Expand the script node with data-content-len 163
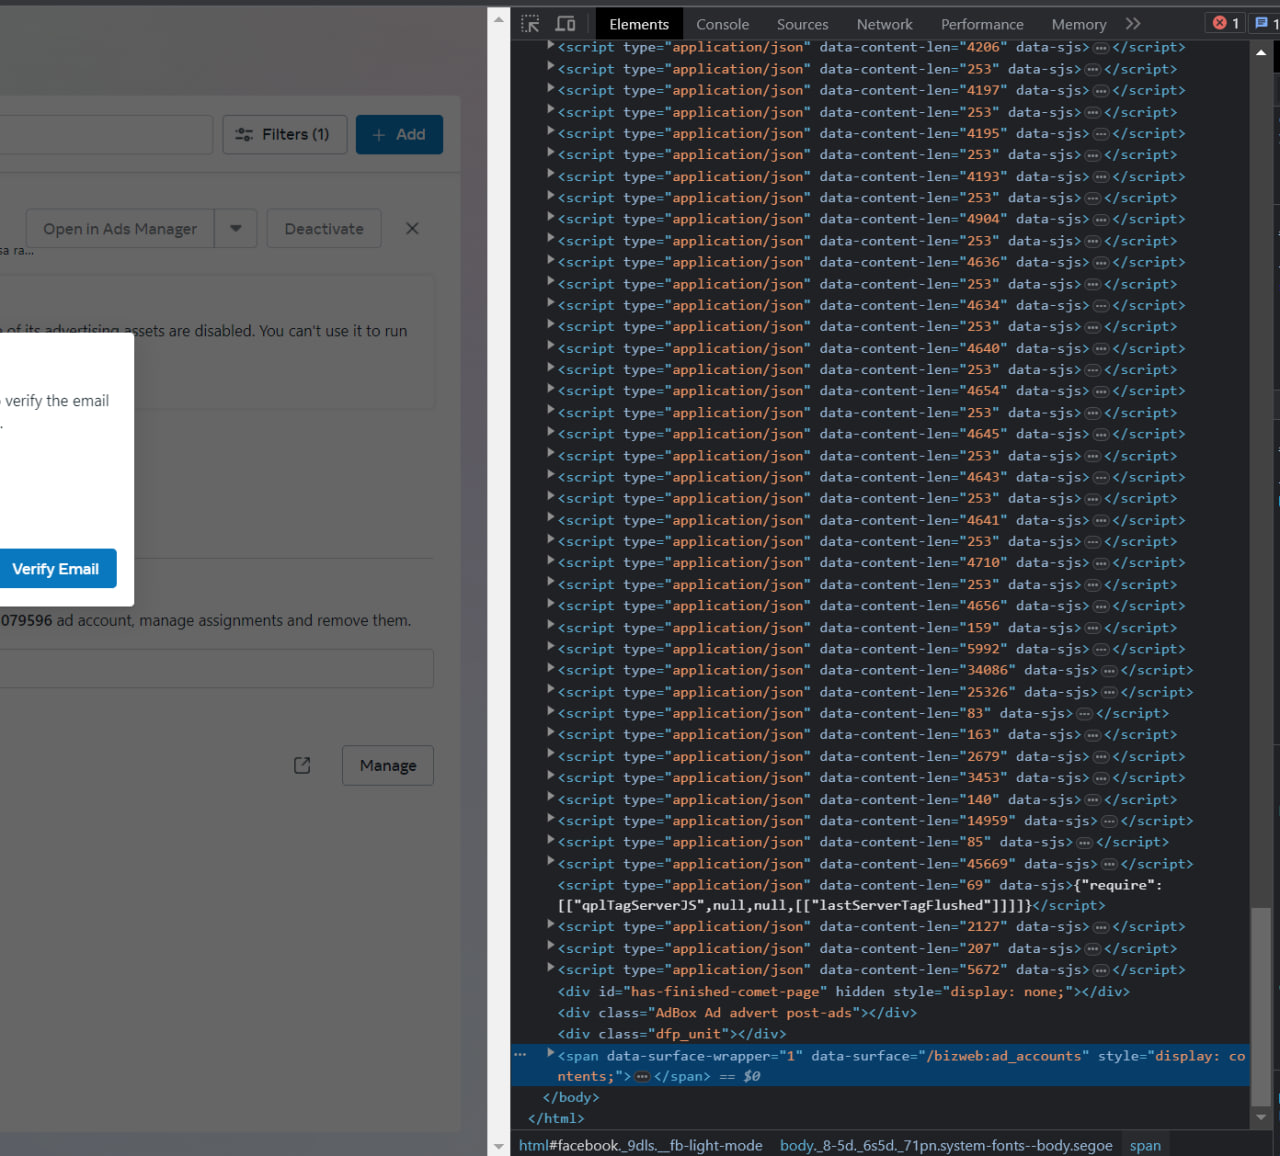Image resolution: width=1280 pixels, height=1156 pixels. tap(550, 734)
